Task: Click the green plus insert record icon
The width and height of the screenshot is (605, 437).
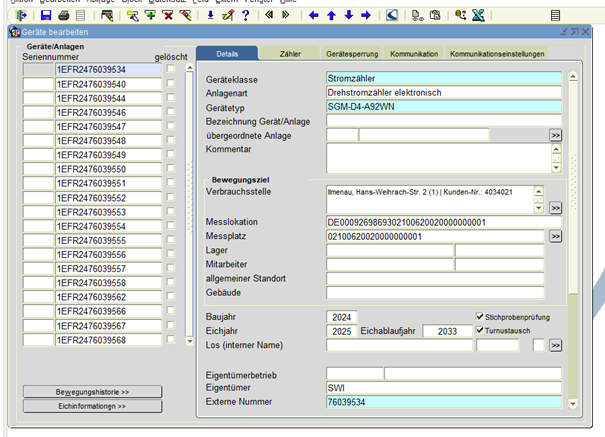Action: [x=150, y=16]
